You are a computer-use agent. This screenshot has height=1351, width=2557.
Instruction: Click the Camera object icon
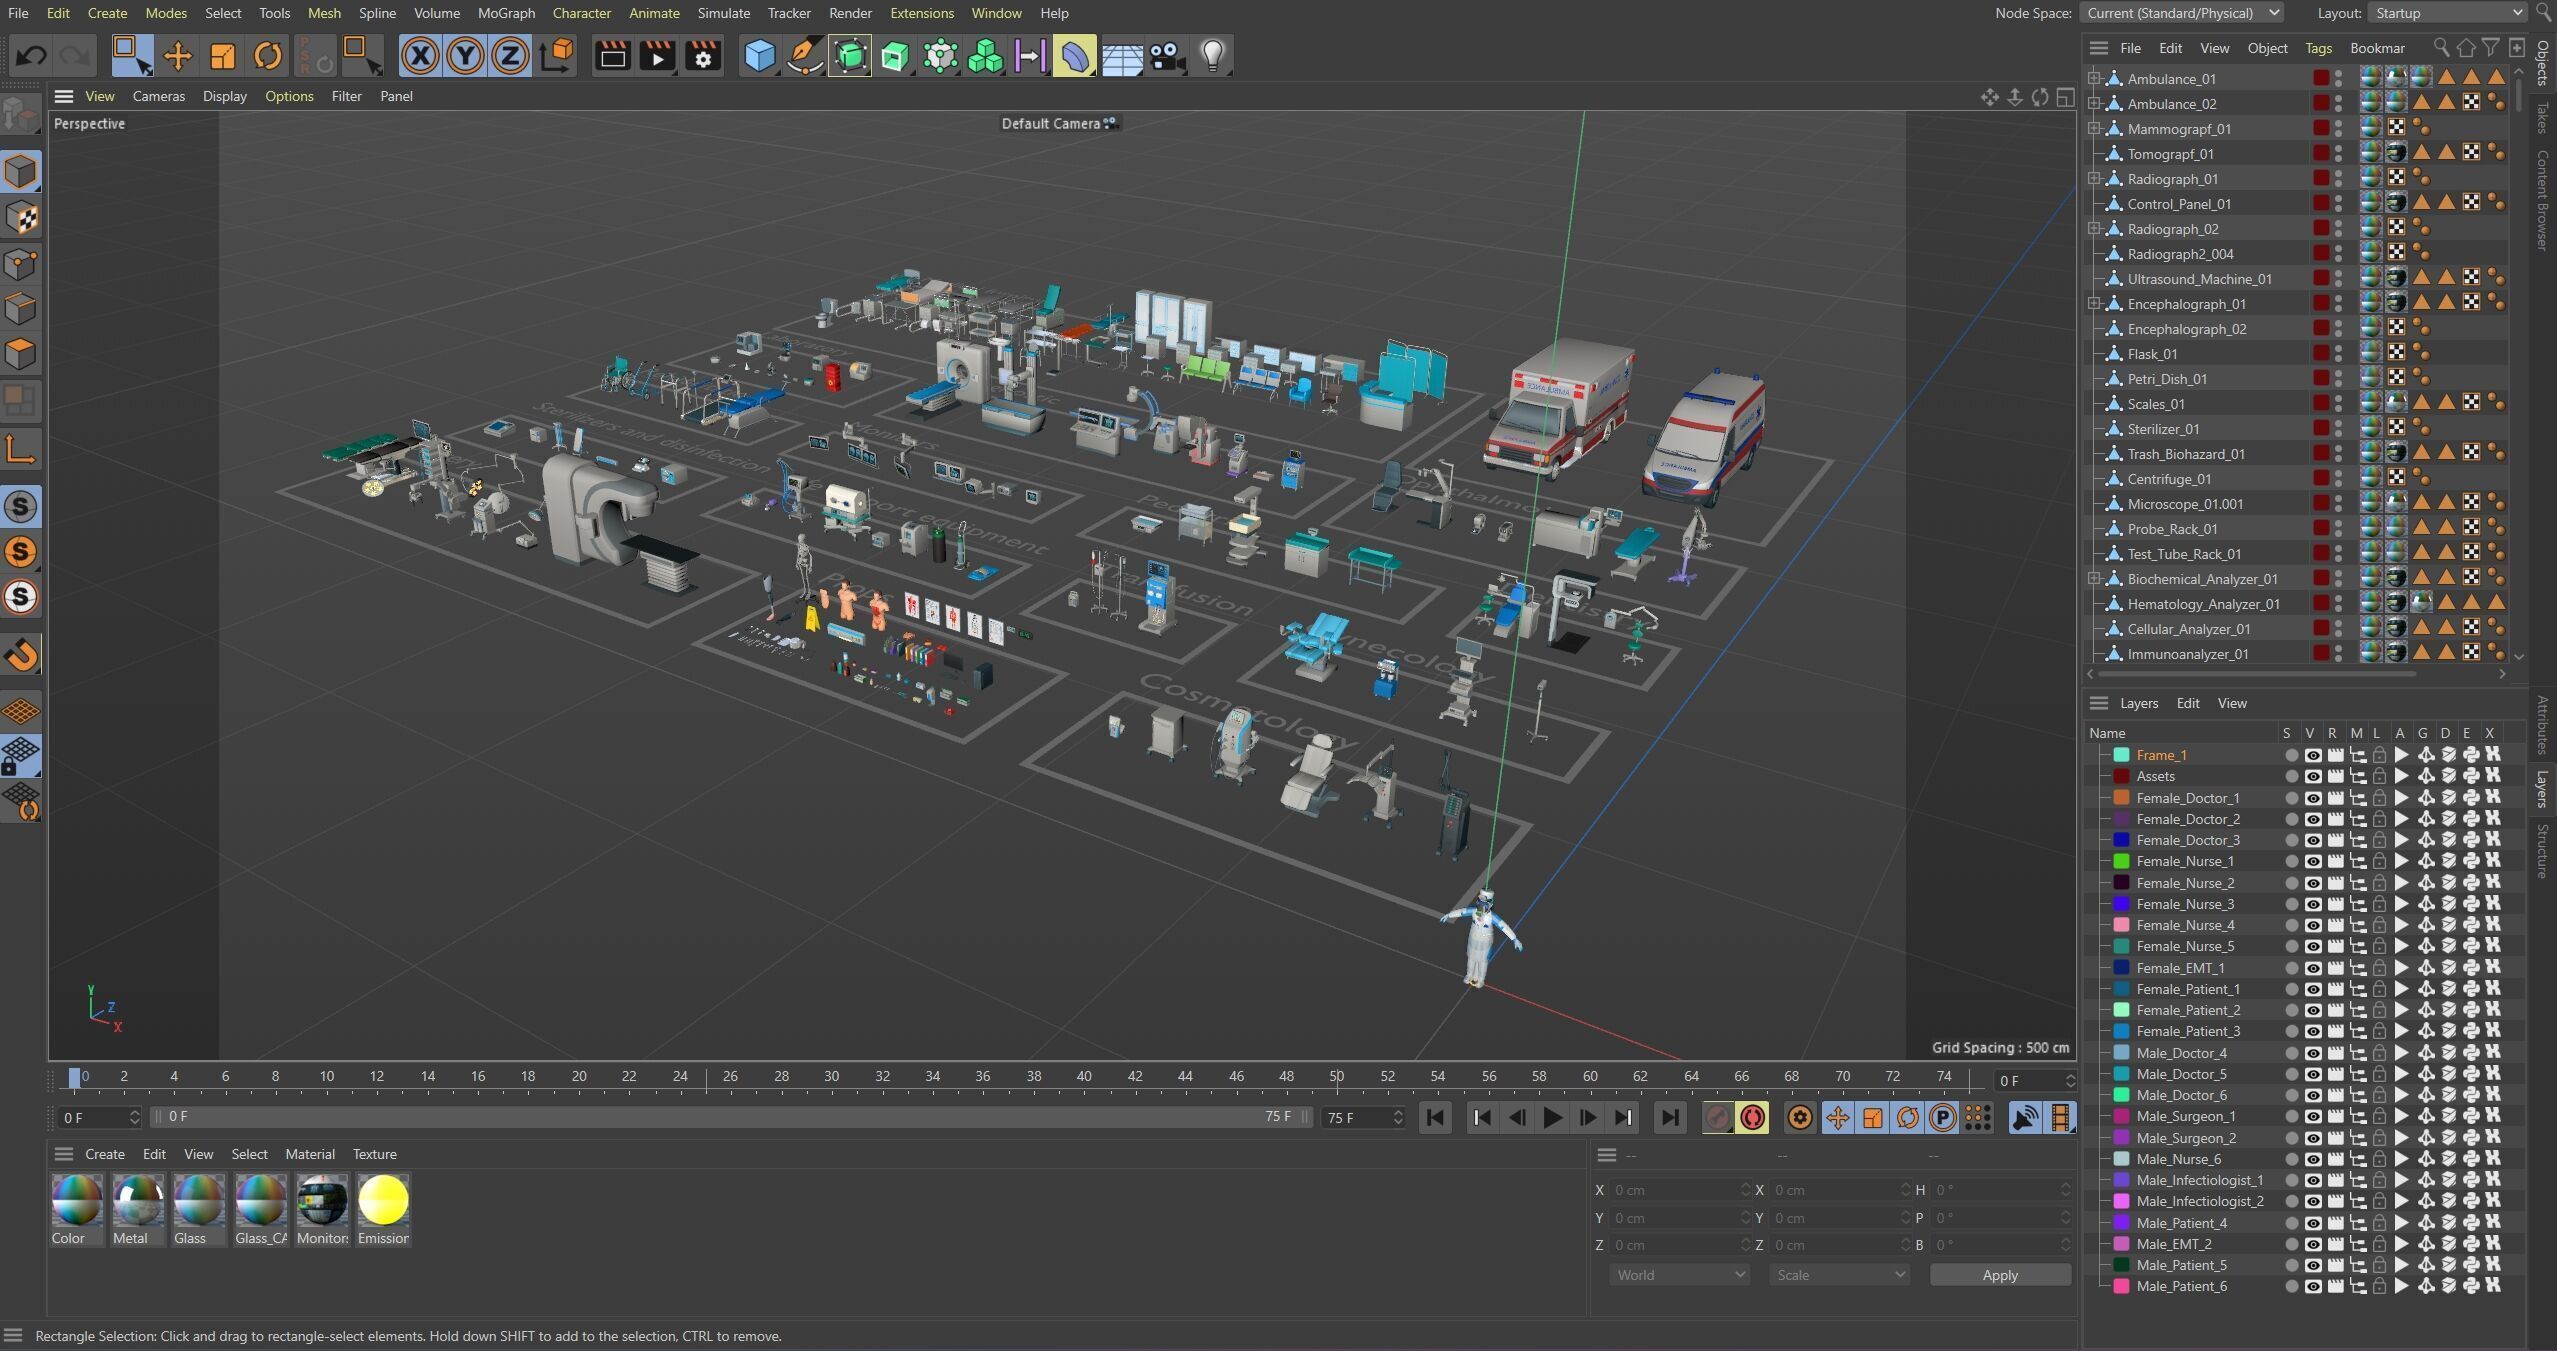[1167, 56]
